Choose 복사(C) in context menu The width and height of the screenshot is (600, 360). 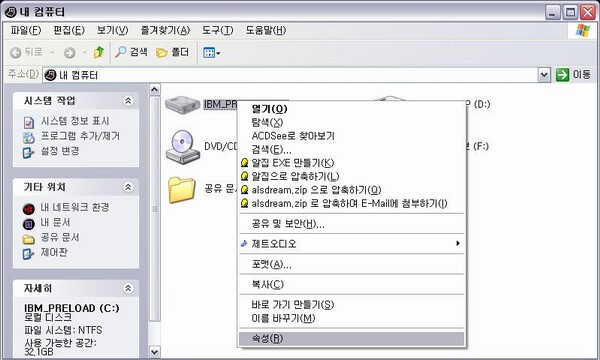(351, 285)
